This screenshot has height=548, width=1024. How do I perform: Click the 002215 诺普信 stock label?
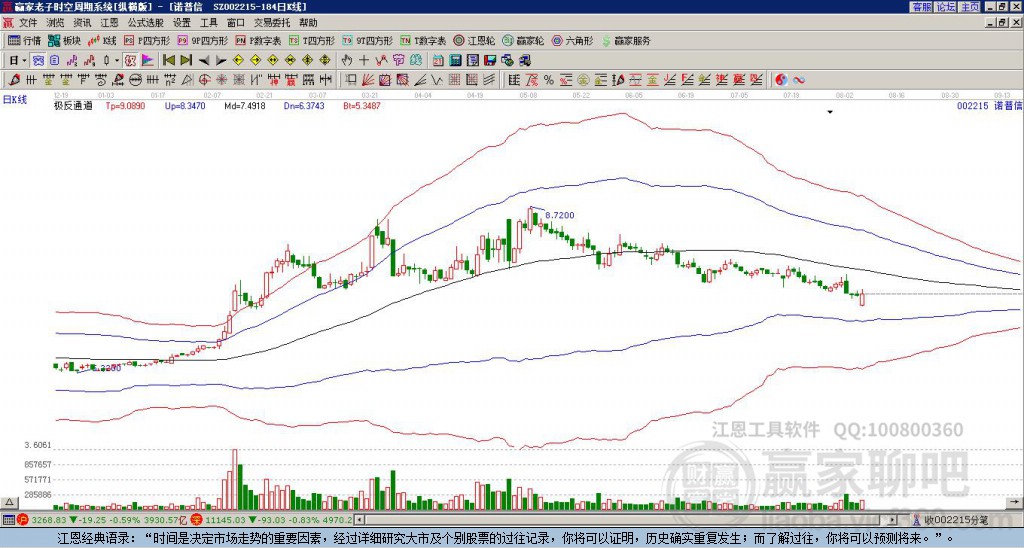click(x=989, y=105)
